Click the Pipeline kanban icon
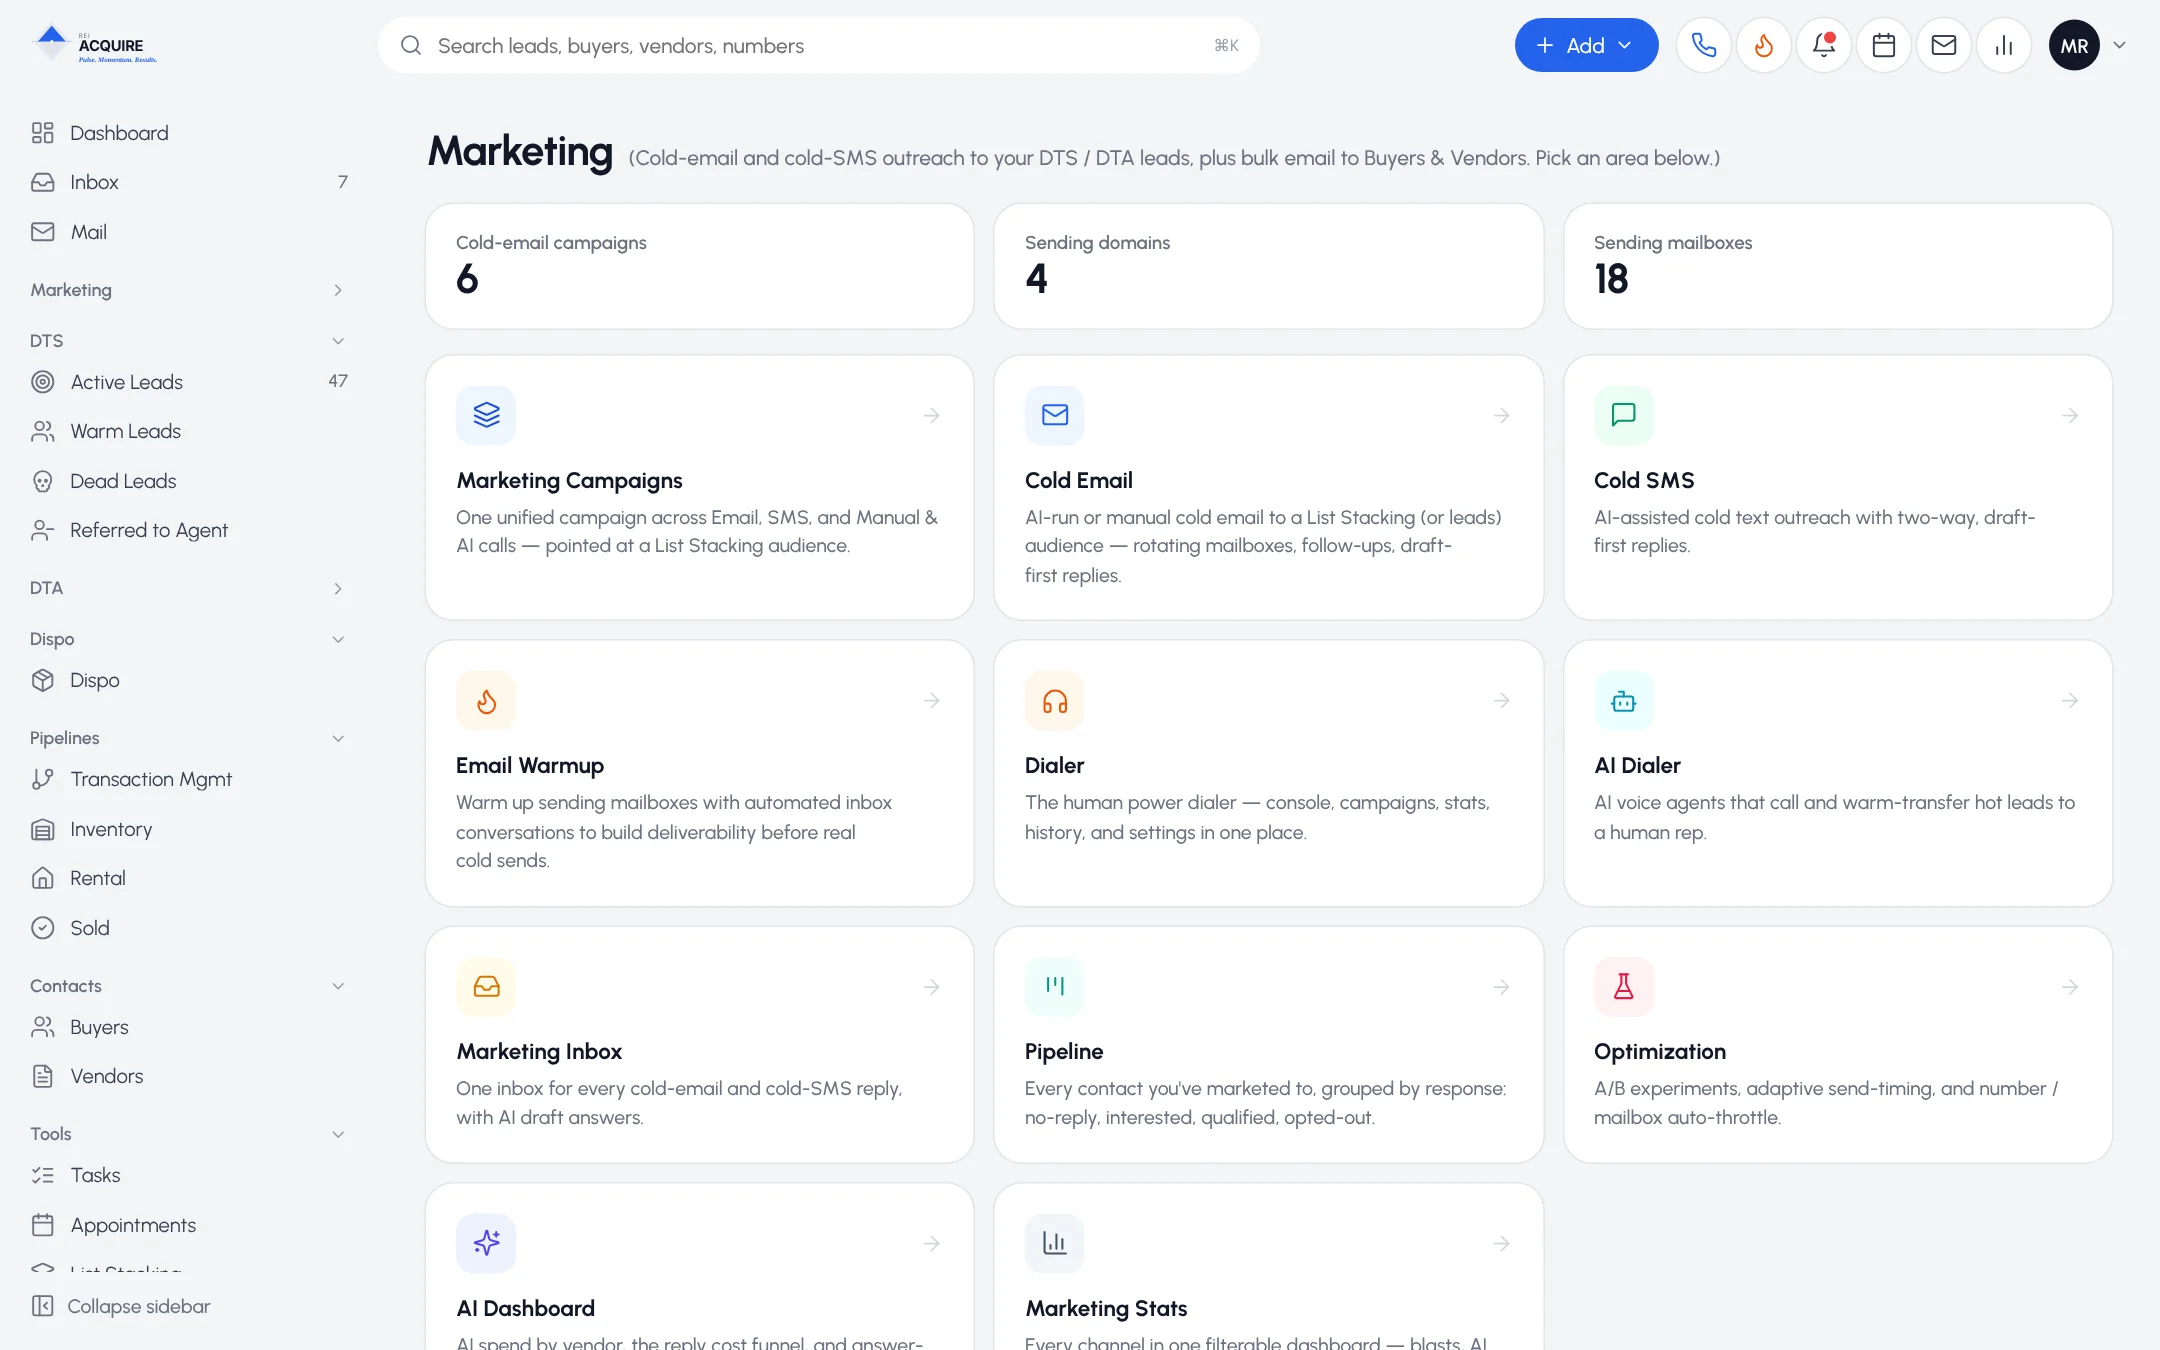Image resolution: width=2160 pixels, height=1350 pixels. pos(1054,987)
